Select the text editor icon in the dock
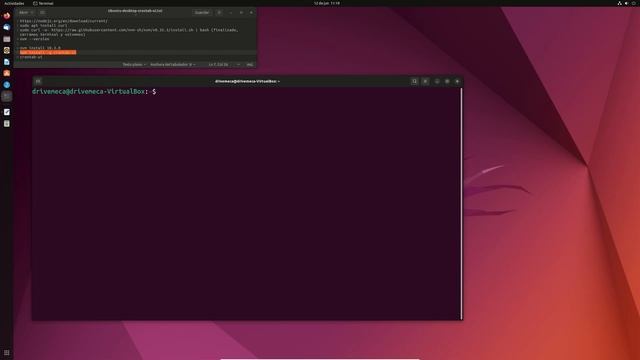Screen dimensions: 640x360 pyautogui.click(x=7, y=112)
